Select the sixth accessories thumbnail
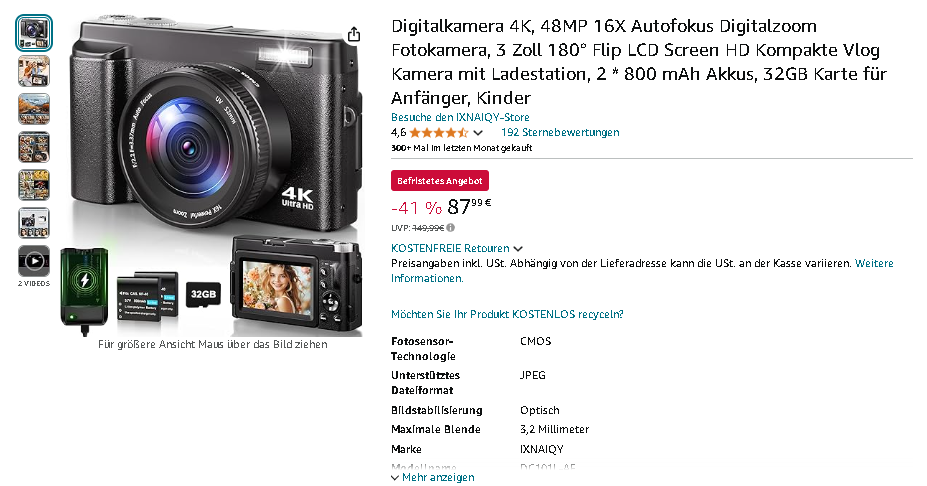The image size is (927, 486). pyautogui.click(x=34, y=223)
